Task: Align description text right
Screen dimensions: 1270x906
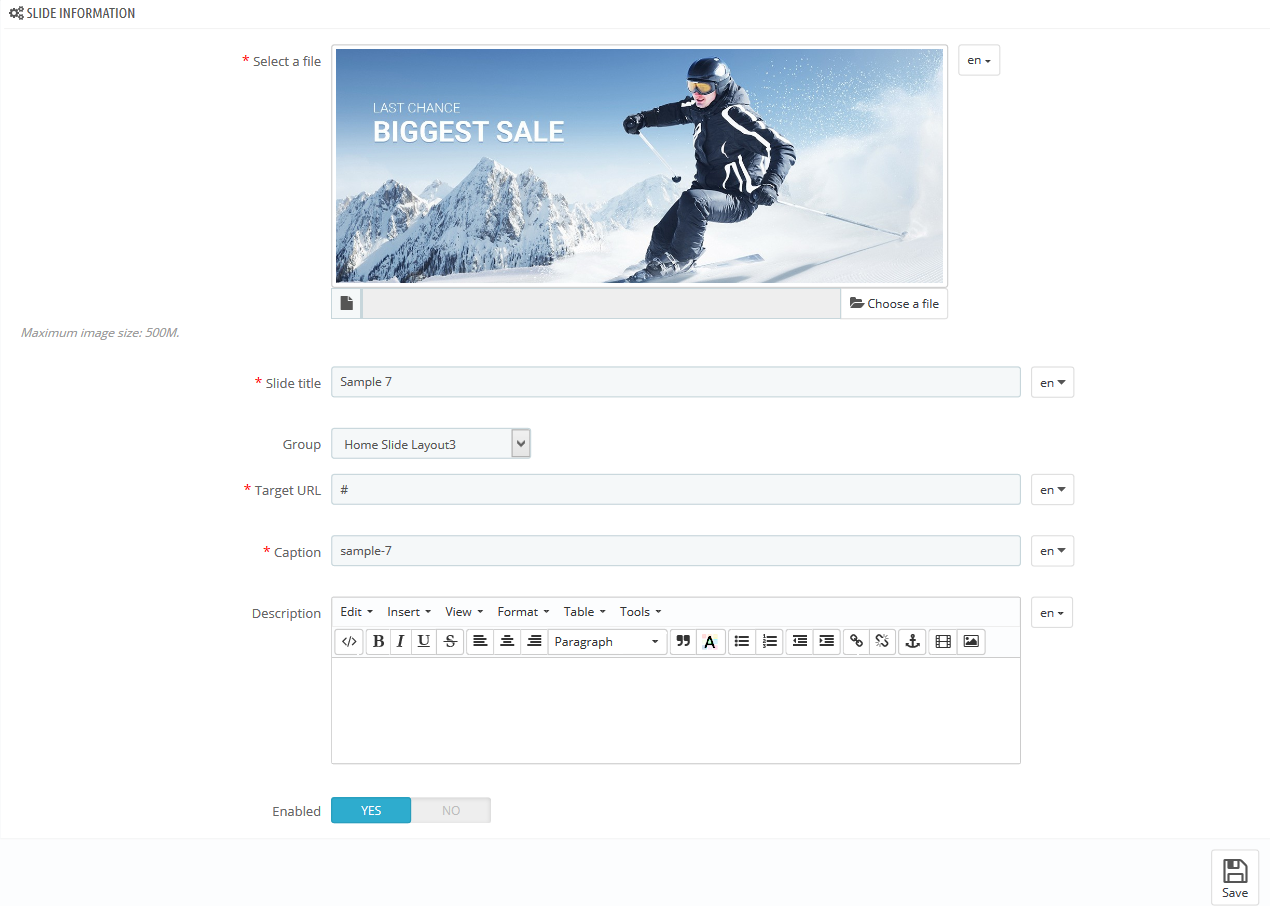Action: 534,642
